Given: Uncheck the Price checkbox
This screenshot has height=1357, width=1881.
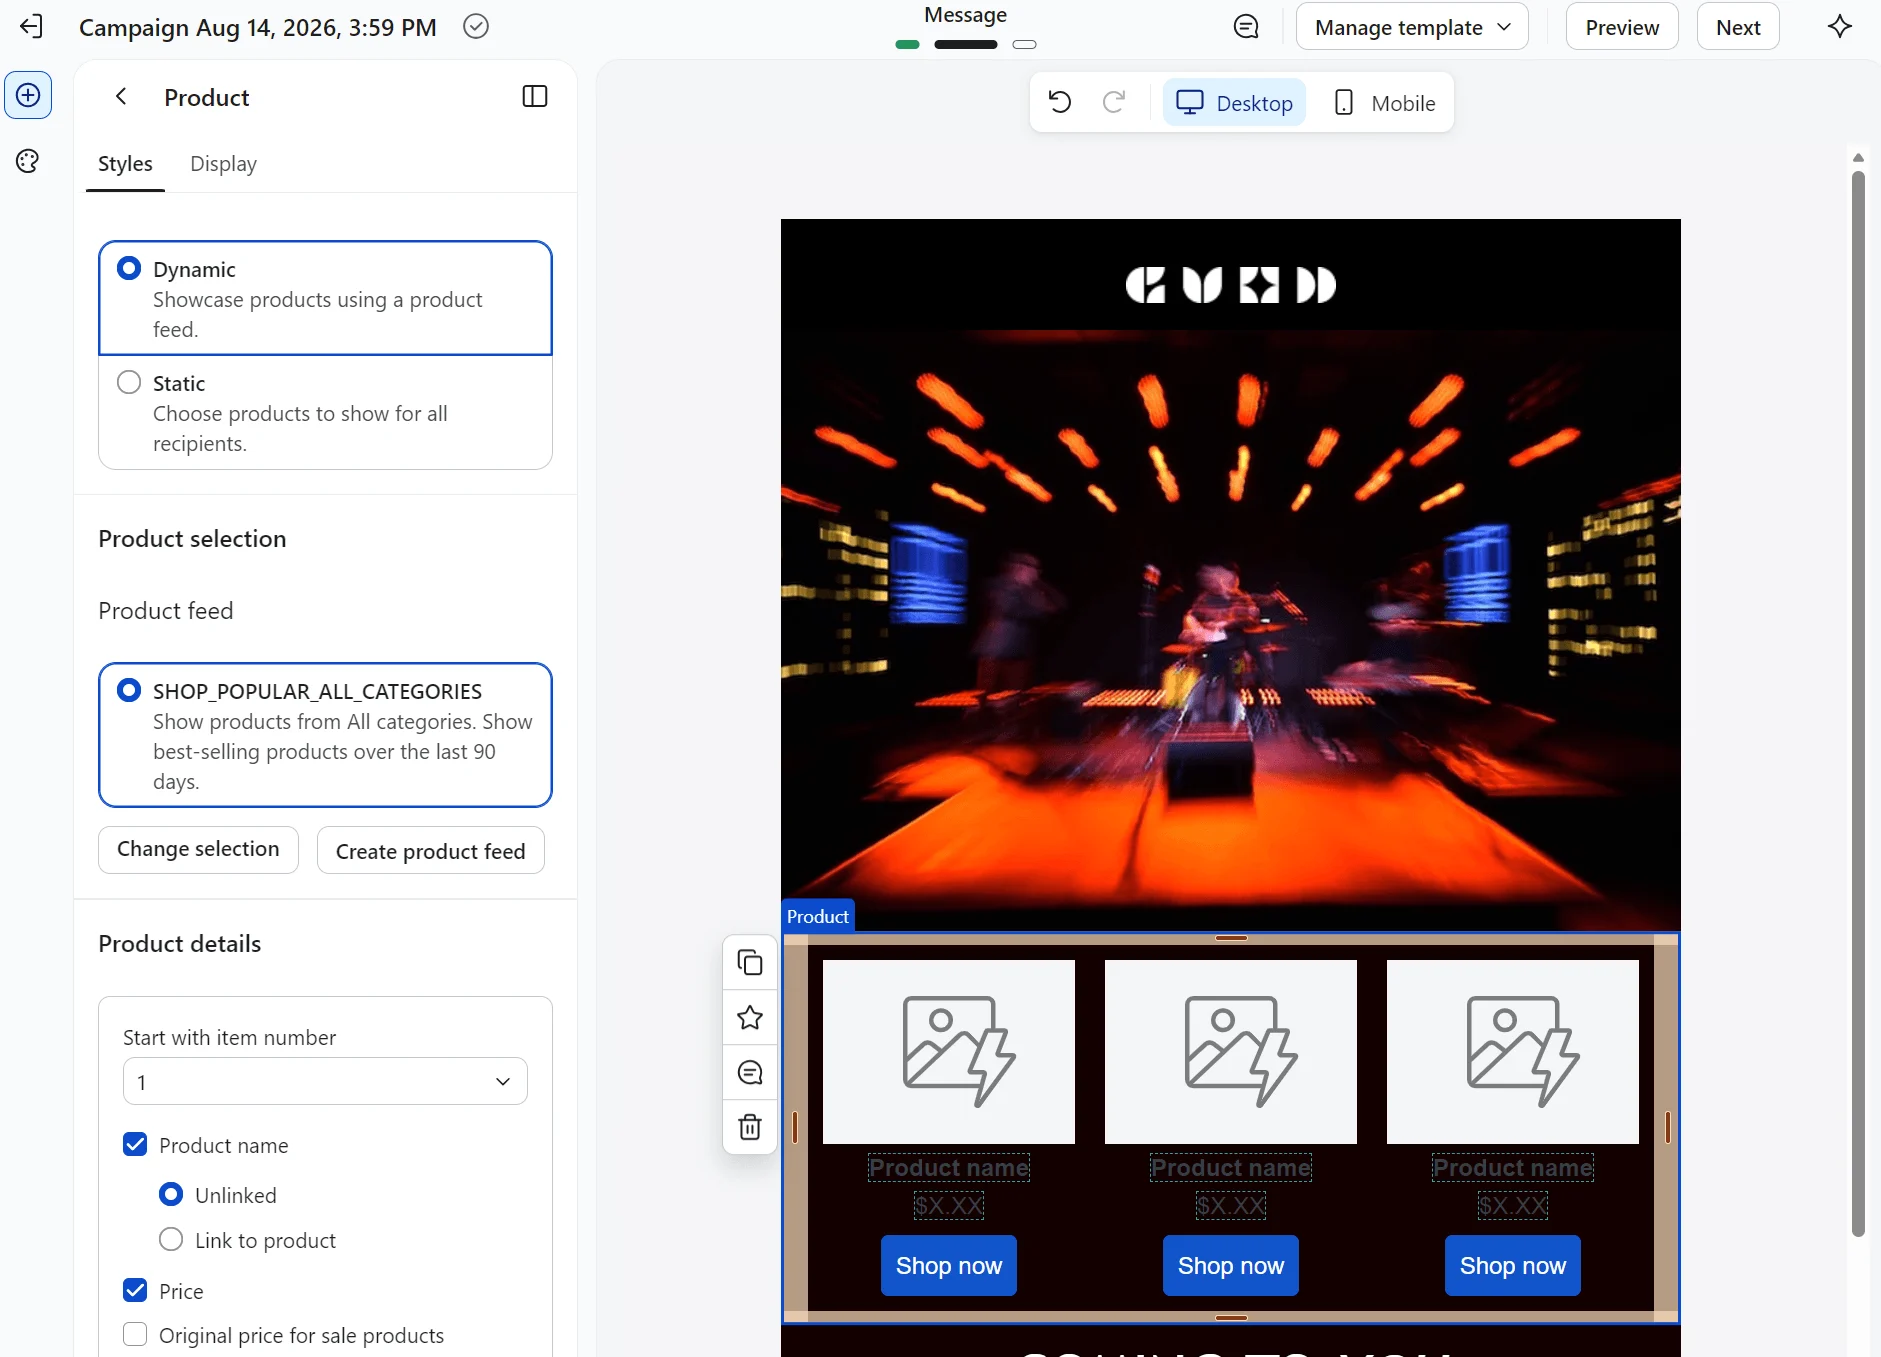Looking at the screenshot, I should pos(135,1290).
